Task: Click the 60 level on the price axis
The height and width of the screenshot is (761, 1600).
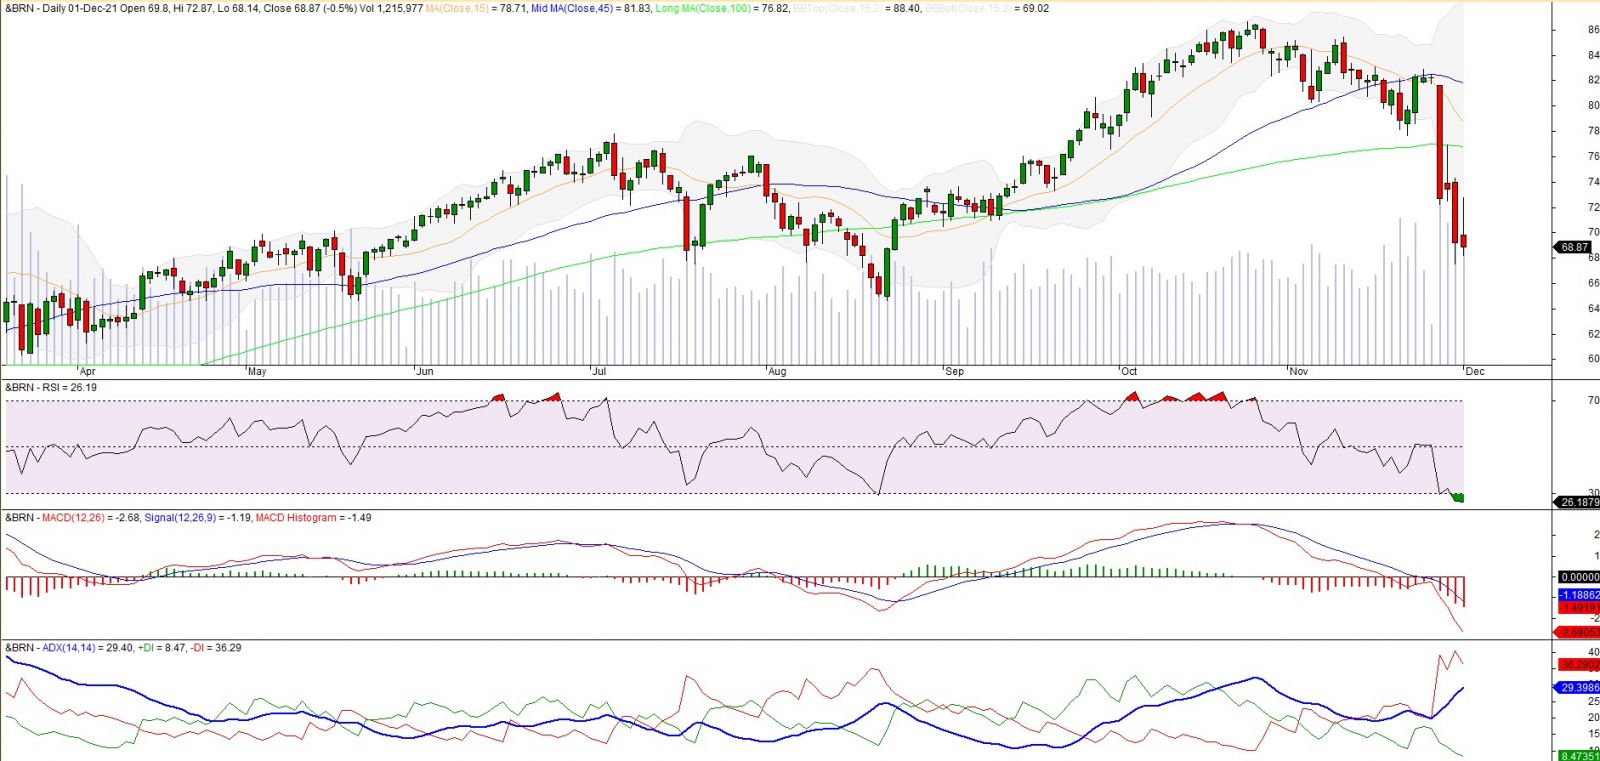Action: (x=1593, y=359)
